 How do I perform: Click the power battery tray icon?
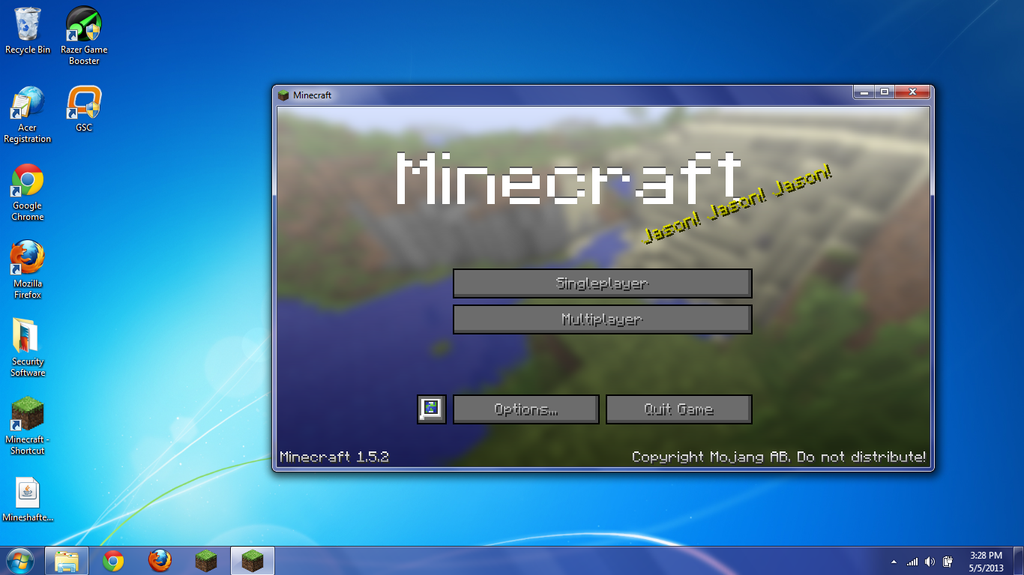pyautogui.click(x=948, y=562)
